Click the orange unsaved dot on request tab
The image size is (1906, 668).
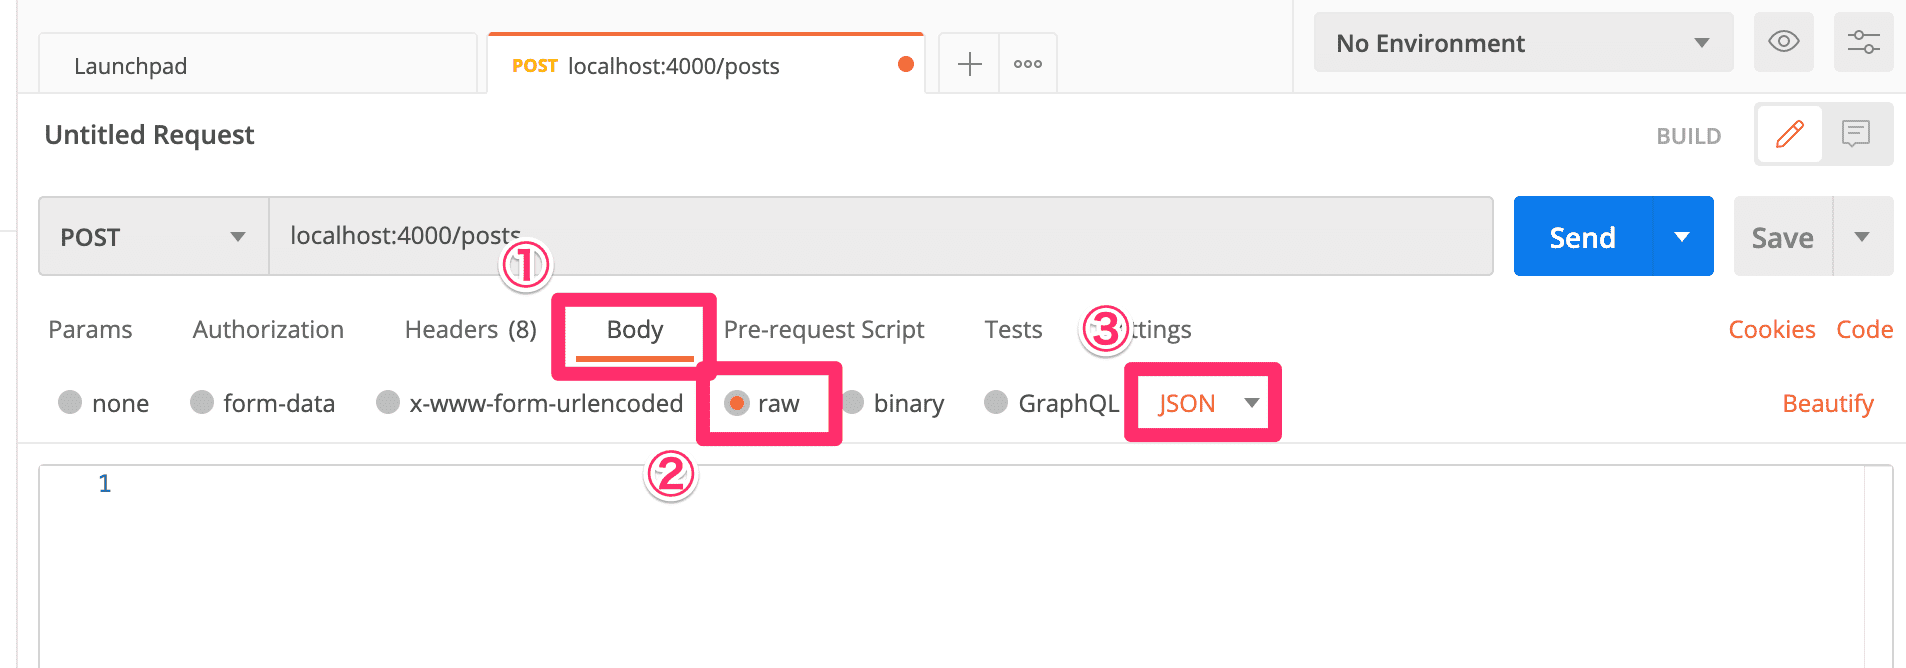tap(906, 64)
